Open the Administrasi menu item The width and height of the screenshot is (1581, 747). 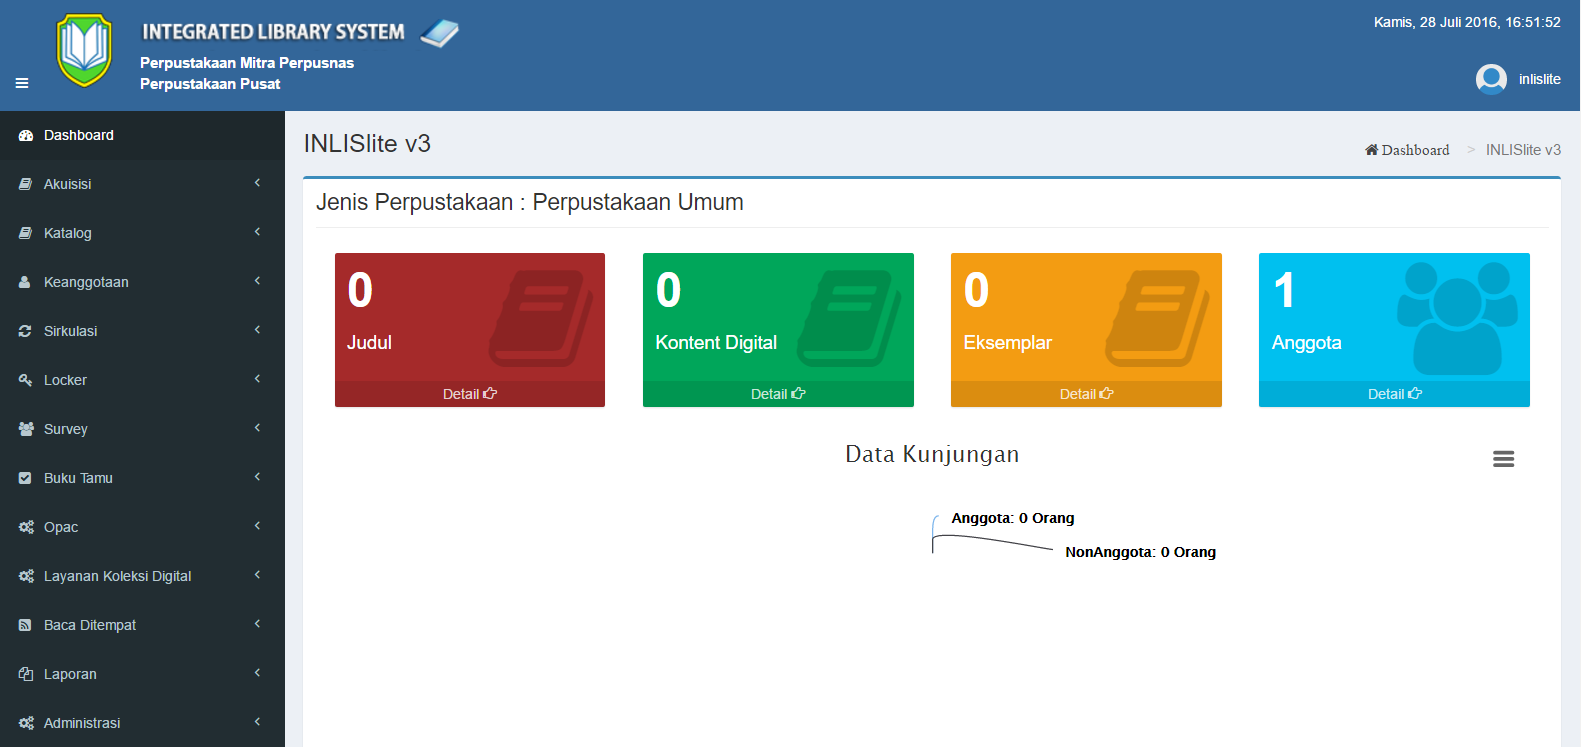[142, 723]
